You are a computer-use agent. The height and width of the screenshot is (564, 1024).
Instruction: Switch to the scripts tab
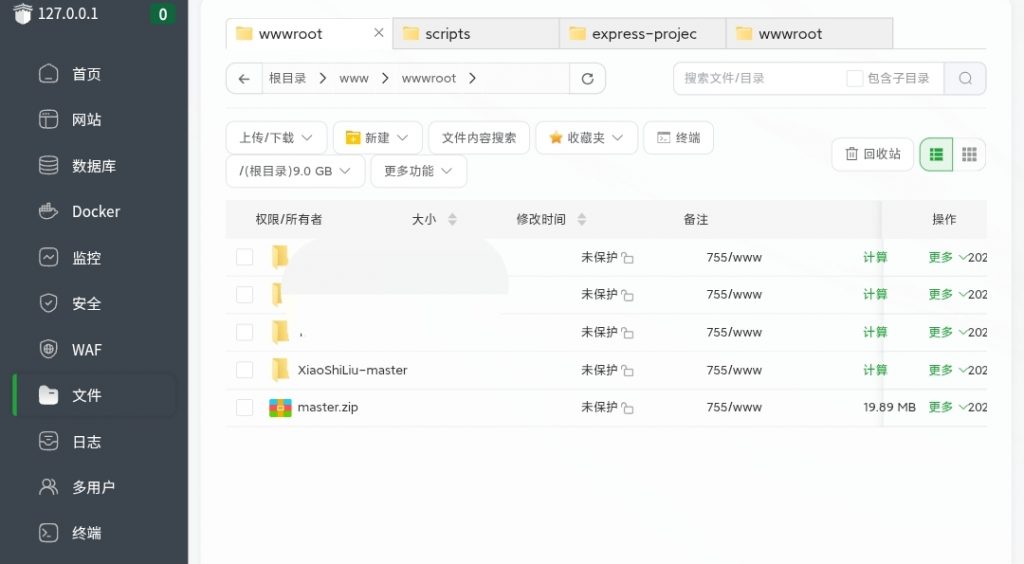(475, 33)
